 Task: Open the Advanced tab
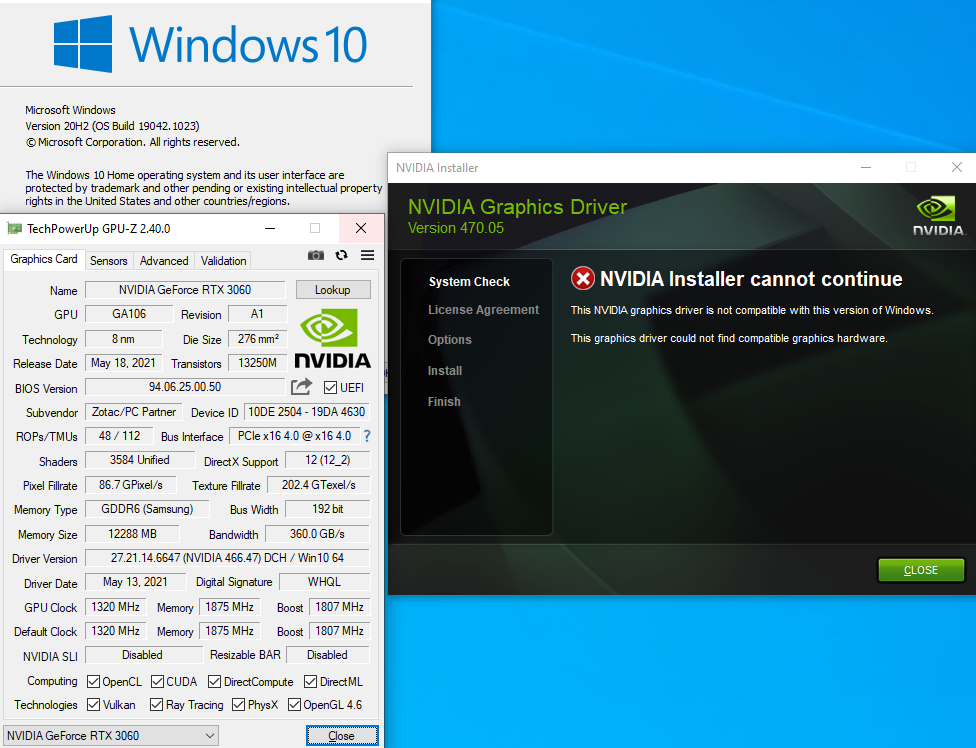164,261
